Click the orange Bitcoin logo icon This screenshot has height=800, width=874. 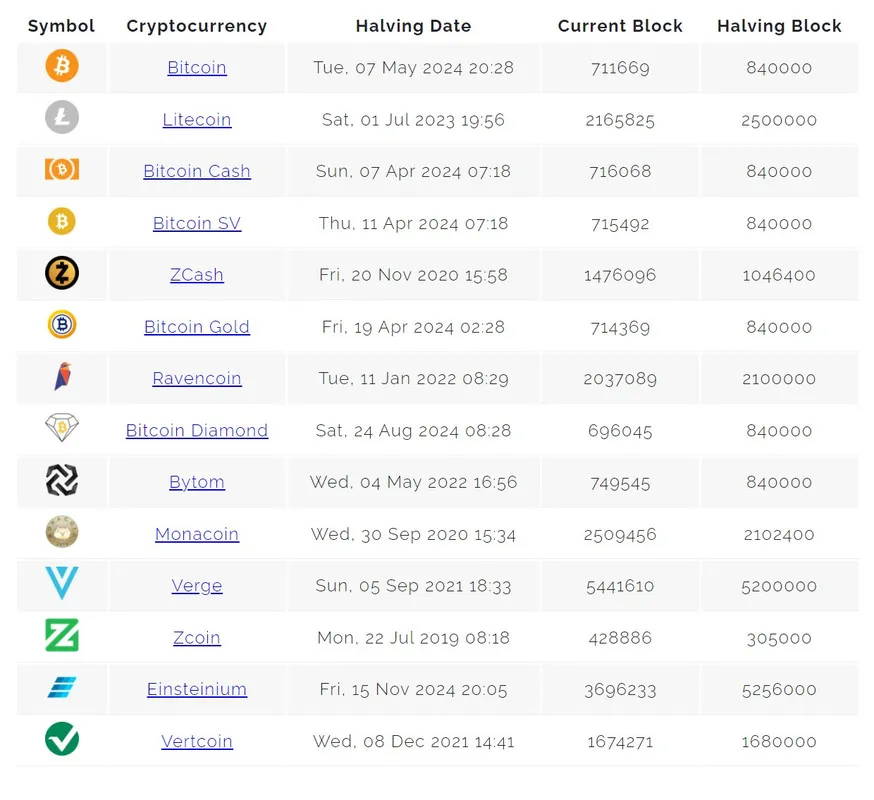coord(62,66)
